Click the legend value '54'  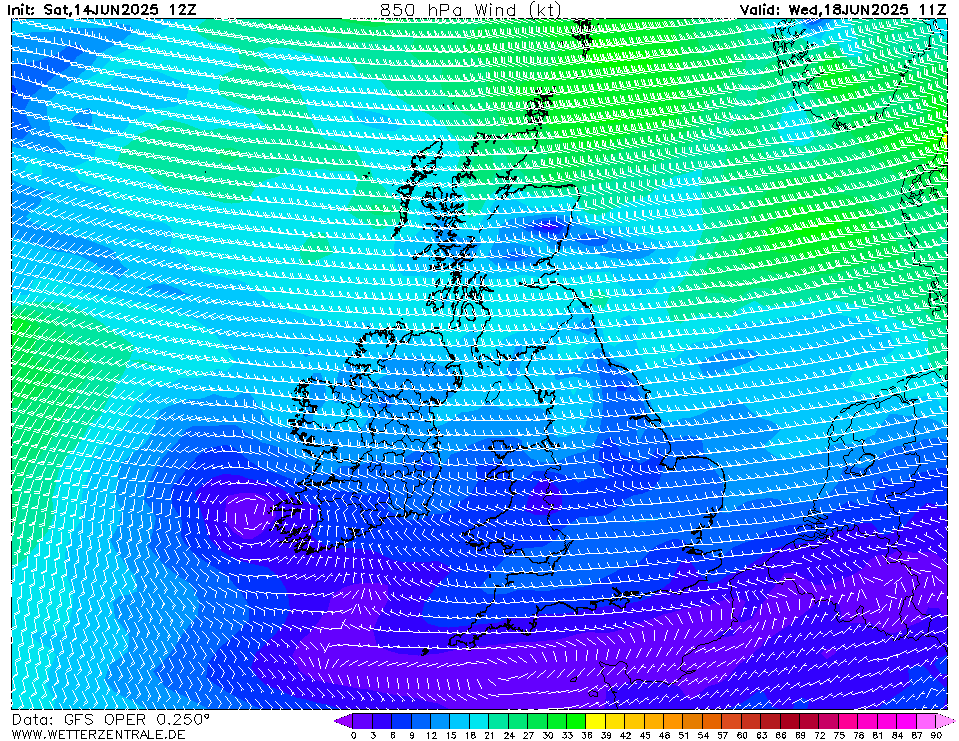[703, 735]
